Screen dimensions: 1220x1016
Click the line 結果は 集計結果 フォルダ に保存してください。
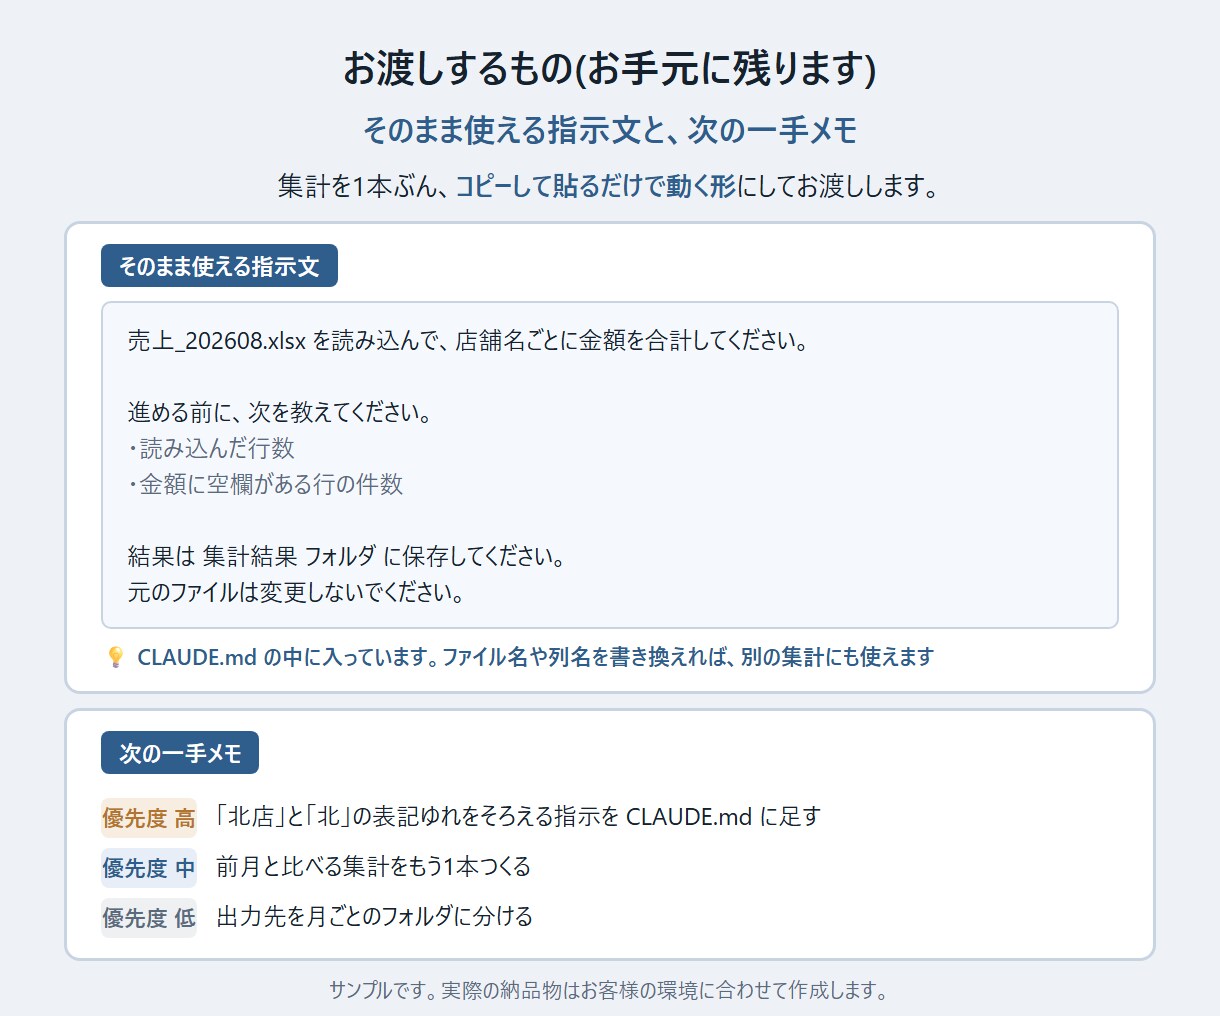pyautogui.click(x=347, y=556)
